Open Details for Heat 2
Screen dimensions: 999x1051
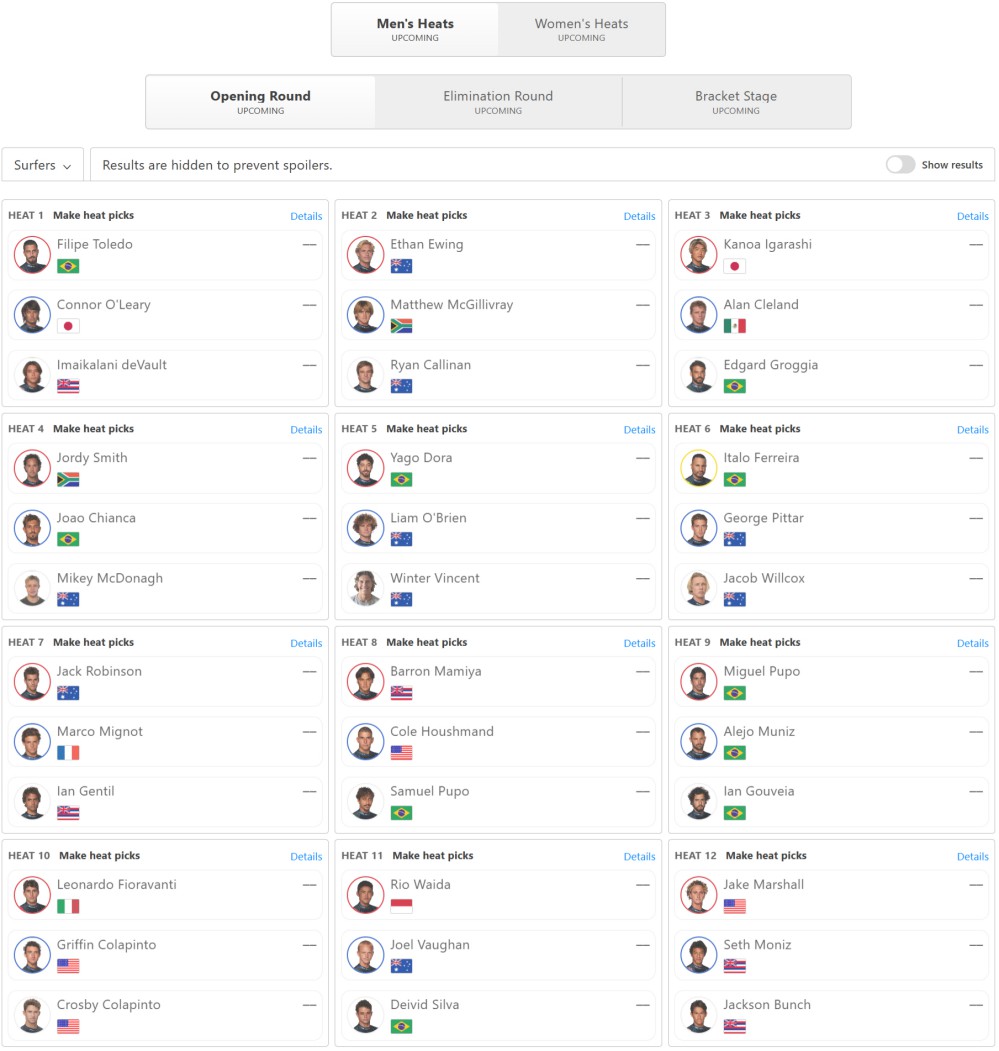pos(639,216)
